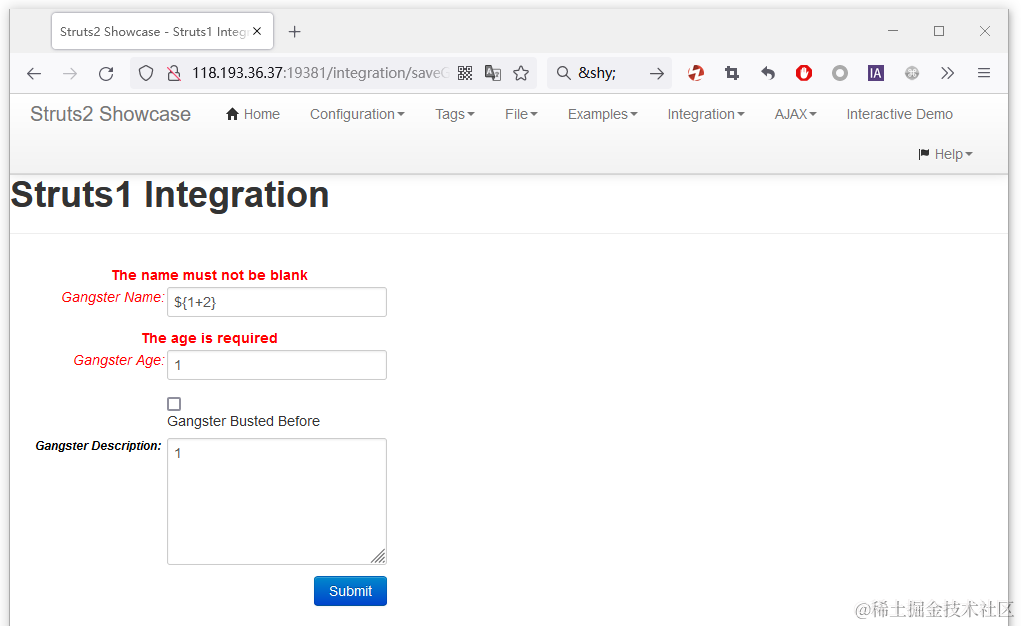Click the crop screenshot extension icon
Viewport: 1021px width, 626px height.
732,73
